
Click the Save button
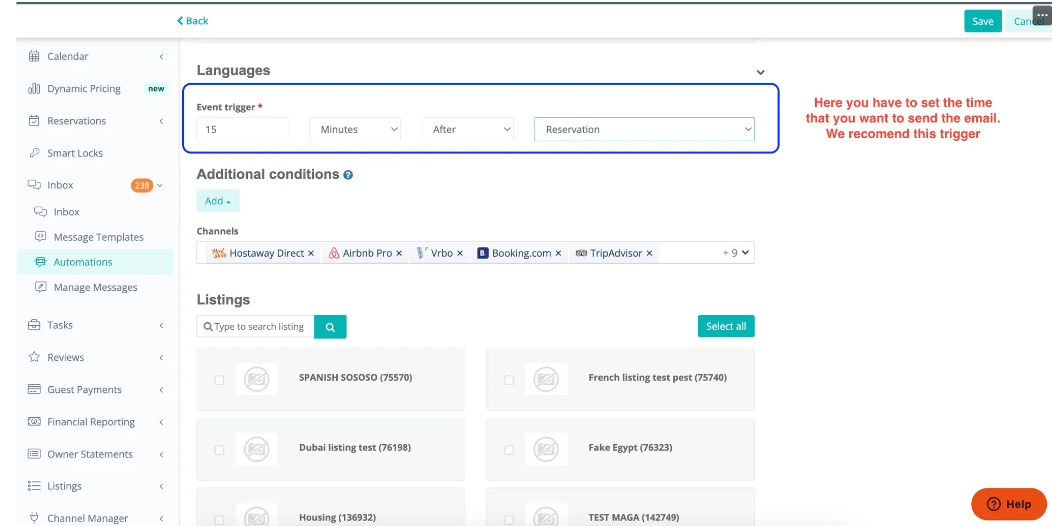tap(982, 21)
